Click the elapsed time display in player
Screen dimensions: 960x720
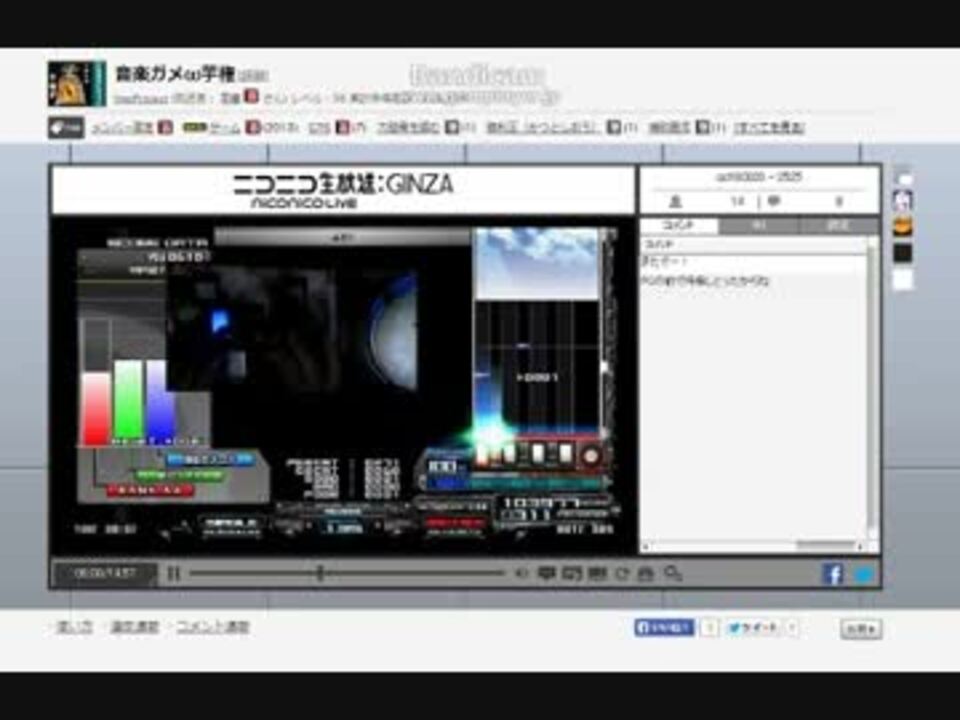click(x=104, y=574)
